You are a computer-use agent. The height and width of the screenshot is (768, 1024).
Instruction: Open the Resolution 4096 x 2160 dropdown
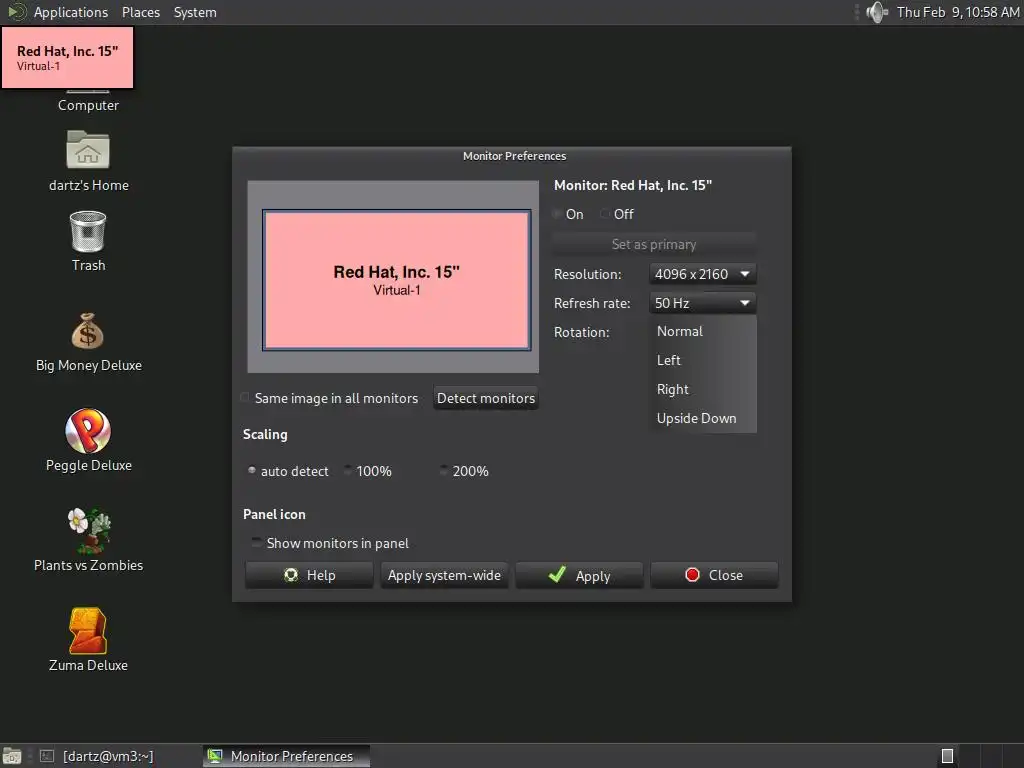(x=703, y=274)
